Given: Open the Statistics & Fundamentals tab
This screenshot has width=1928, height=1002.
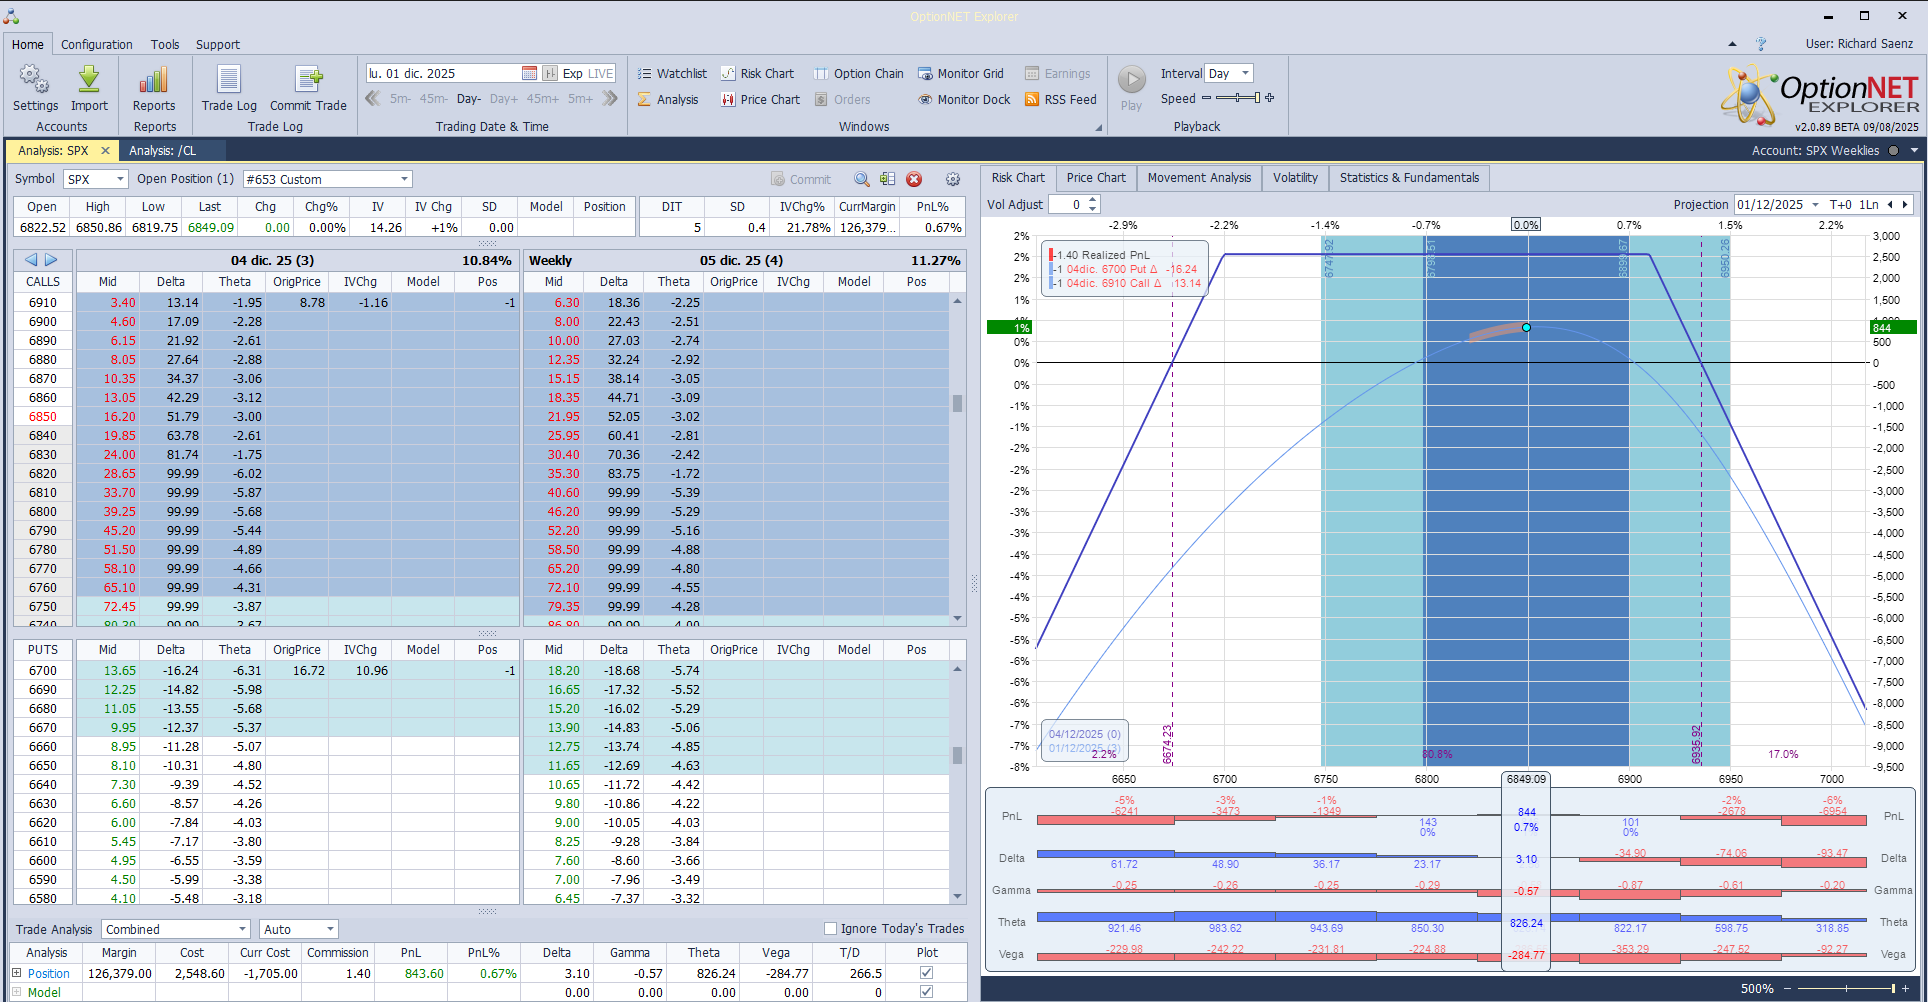Looking at the screenshot, I should (1409, 178).
